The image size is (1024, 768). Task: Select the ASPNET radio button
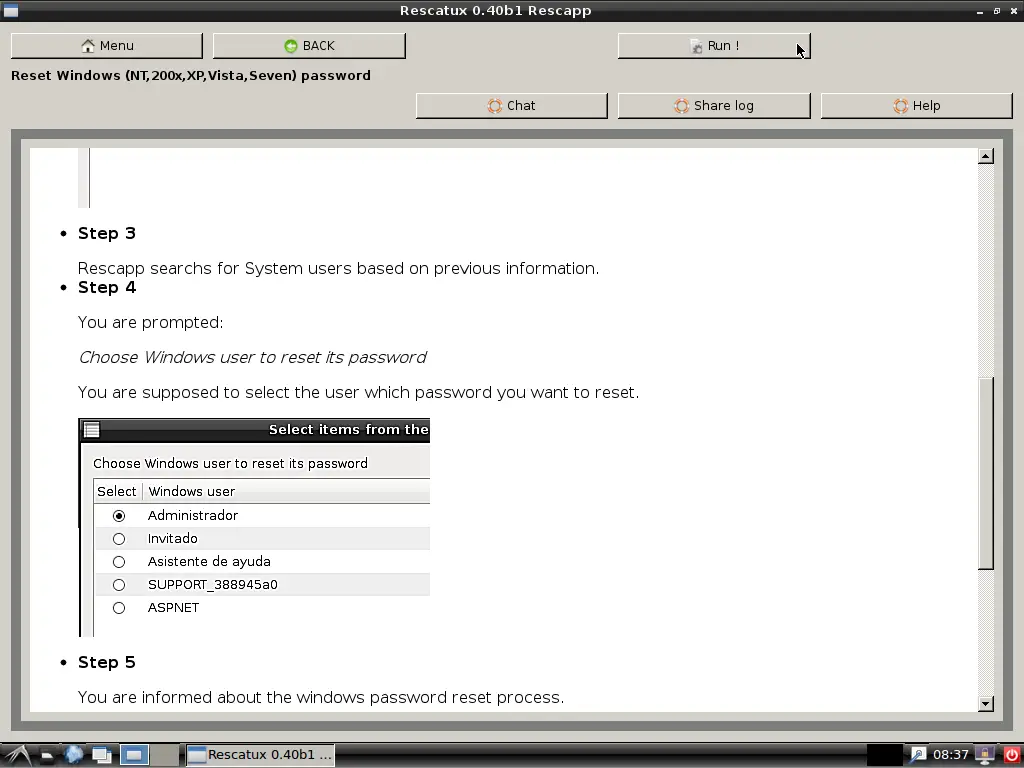click(x=119, y=608)
